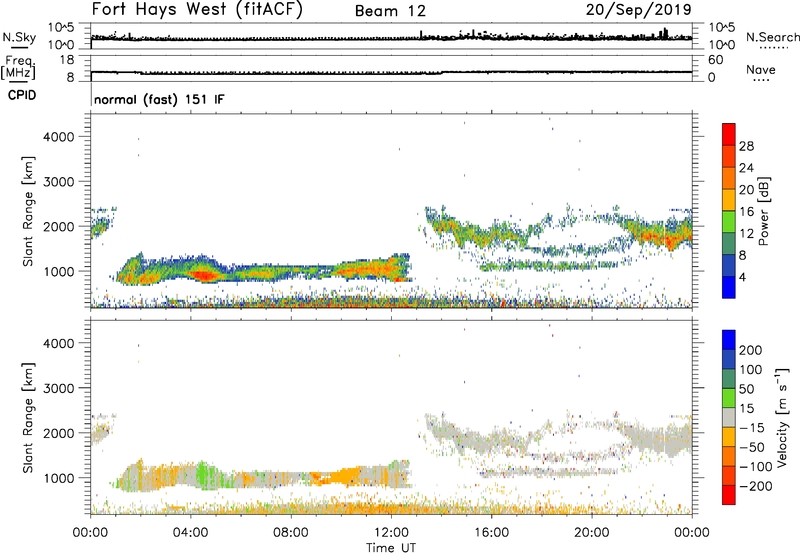
Task: Pick the red bottom segment of Velocity colorbar
Action: (729, 495)
